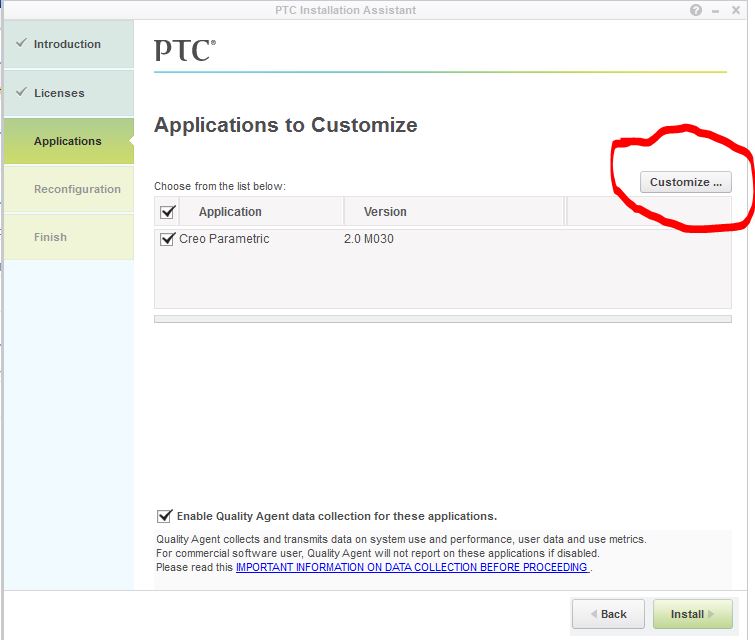Go Back to previous step
The width and height of the screenshot is (755, 640).
608,614
